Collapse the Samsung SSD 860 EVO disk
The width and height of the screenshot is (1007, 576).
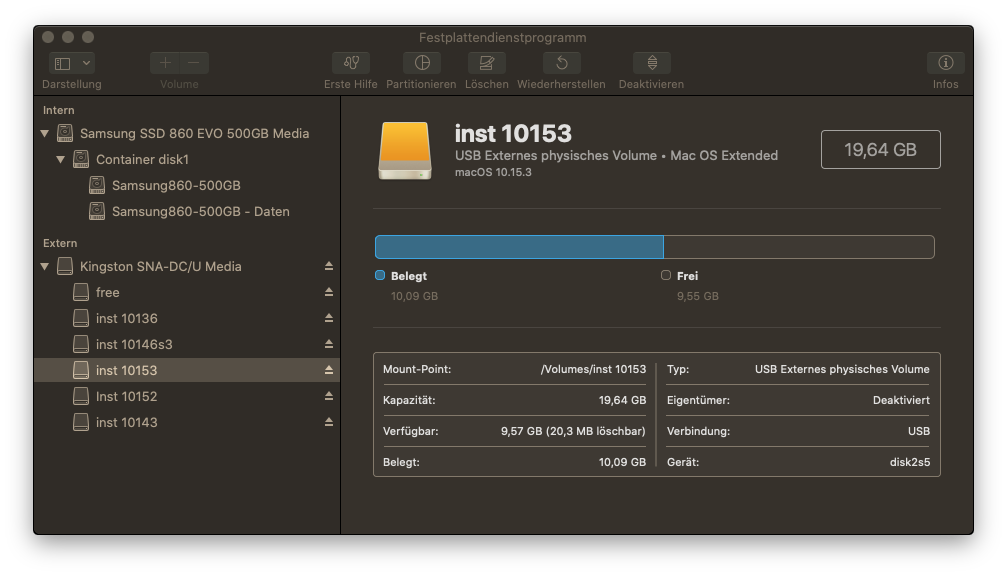pyautogui.click(x=44, y=134)
